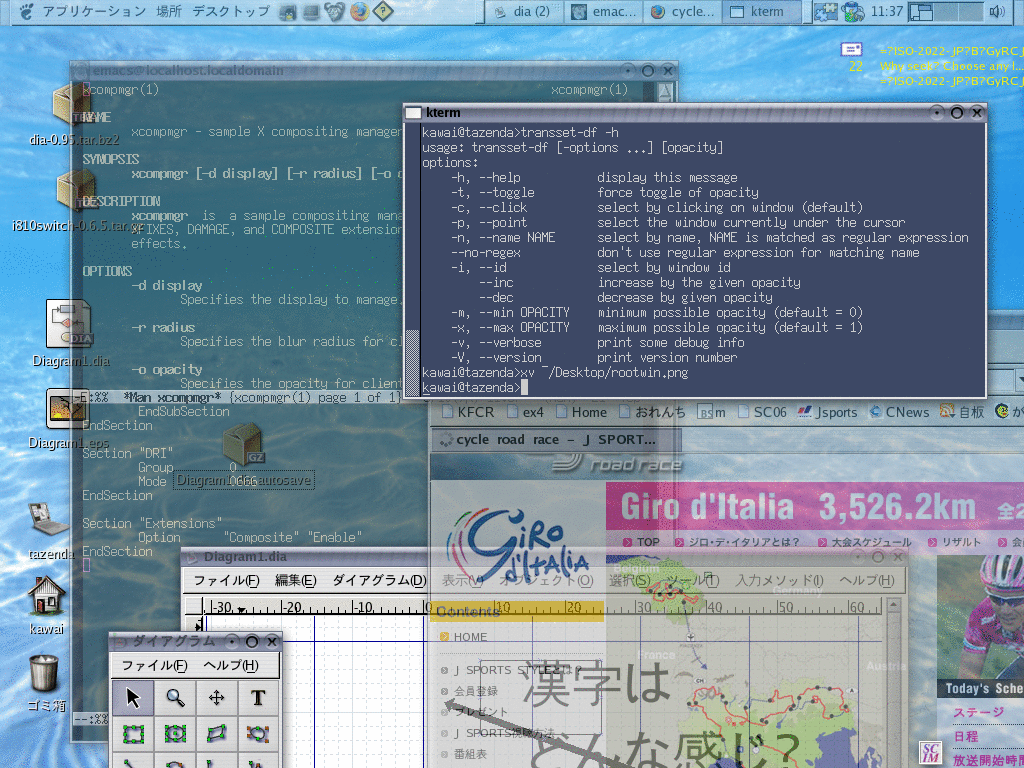The image size is (1024, 768).
Task: Open the Jsports bookmark in browser
Action: point(827,412)
